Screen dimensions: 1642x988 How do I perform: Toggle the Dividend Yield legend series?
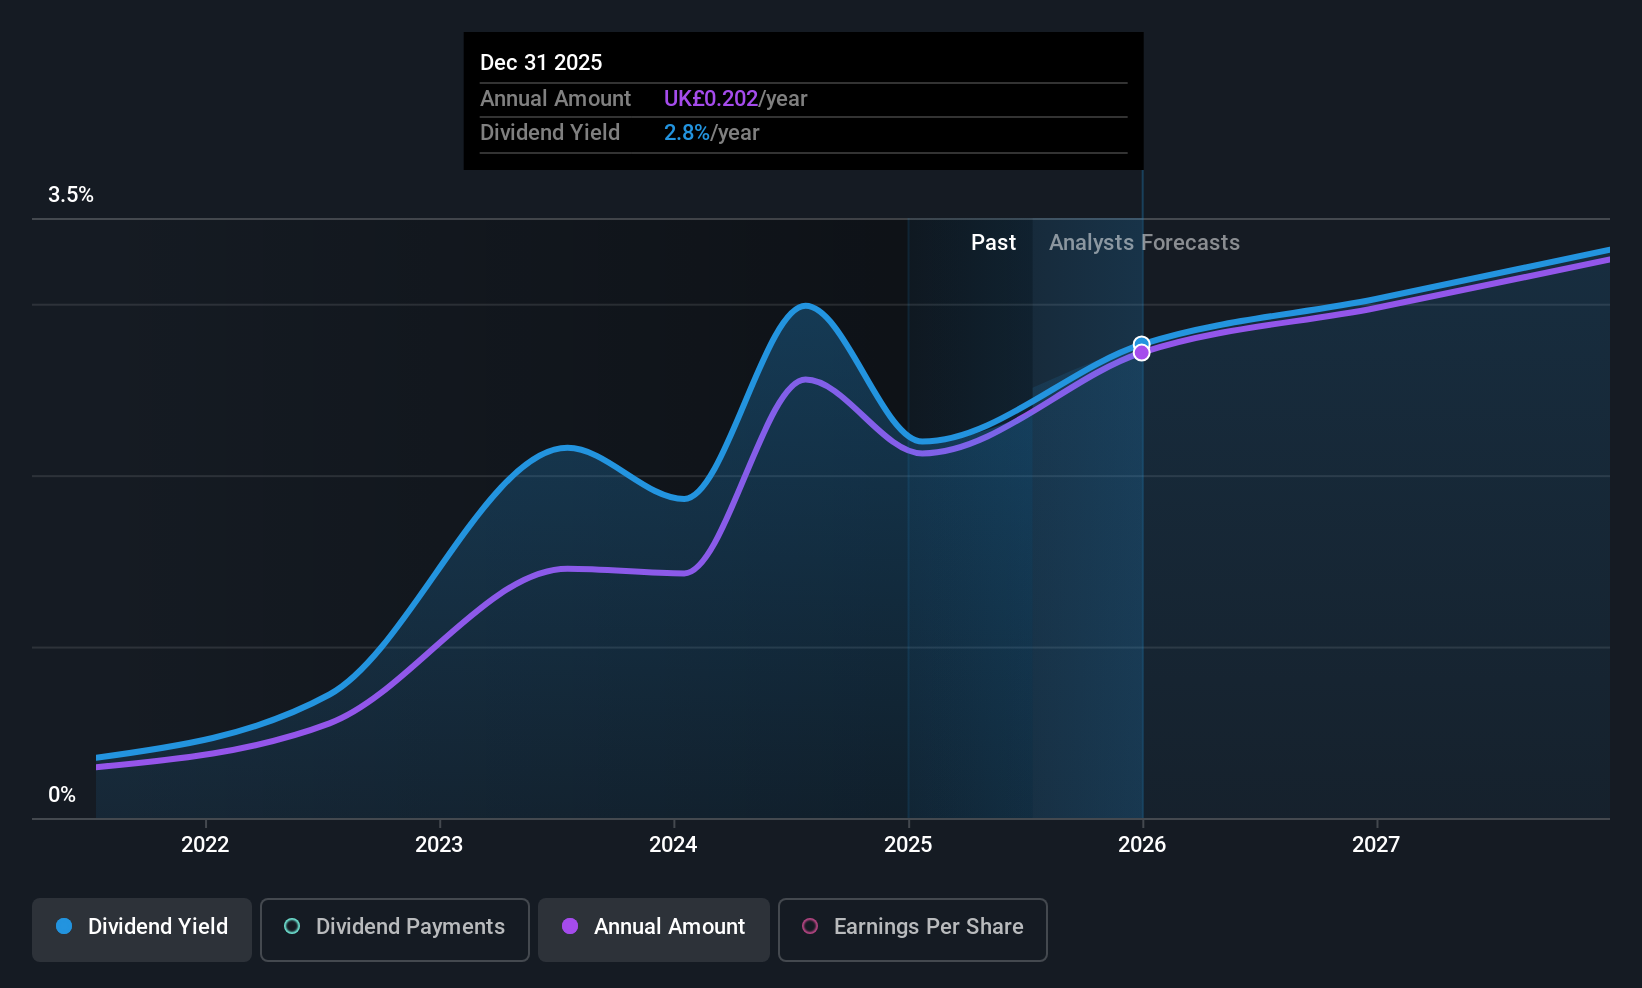(142, 929)
